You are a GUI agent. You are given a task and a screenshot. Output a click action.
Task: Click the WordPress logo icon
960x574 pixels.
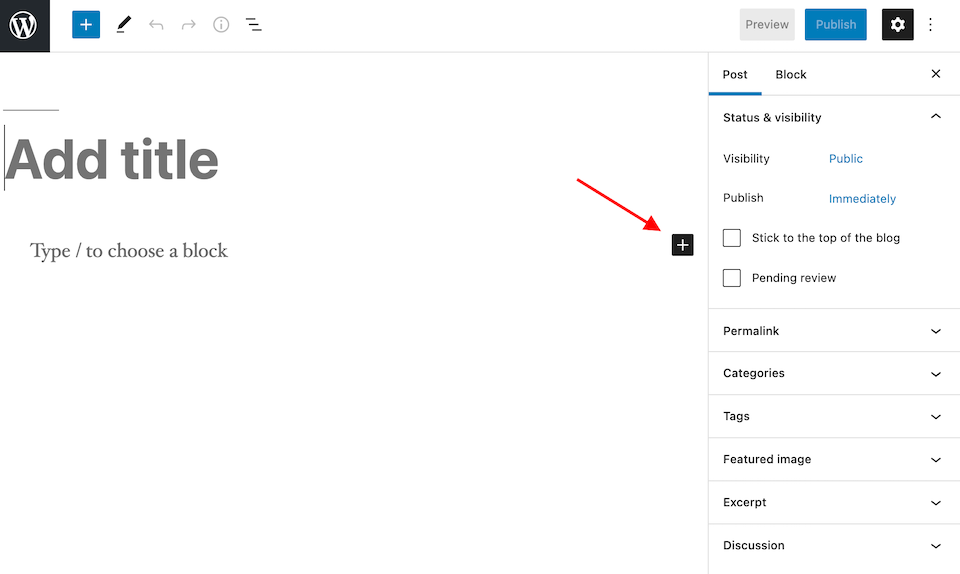(24, 25)
